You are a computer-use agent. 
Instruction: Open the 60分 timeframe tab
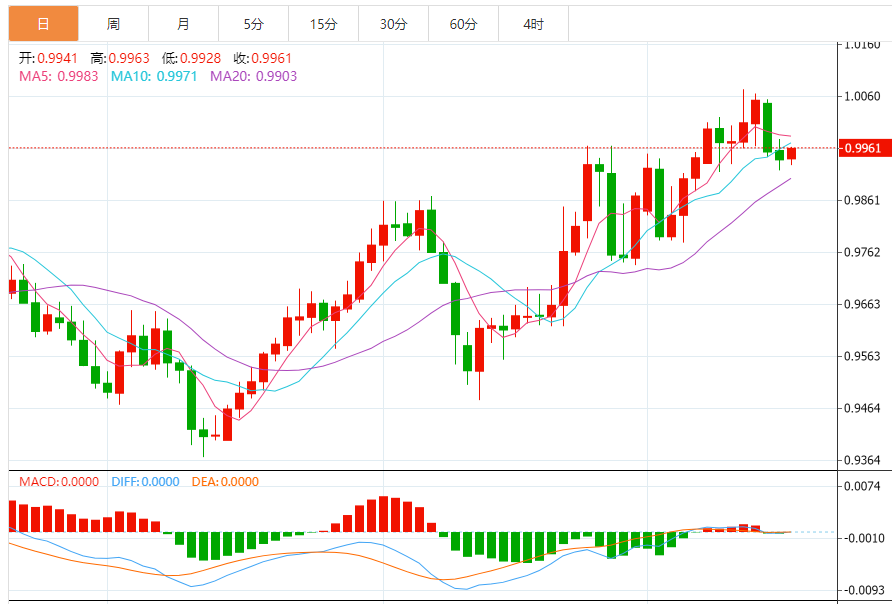pyautogui.click(x=464, y=24)
